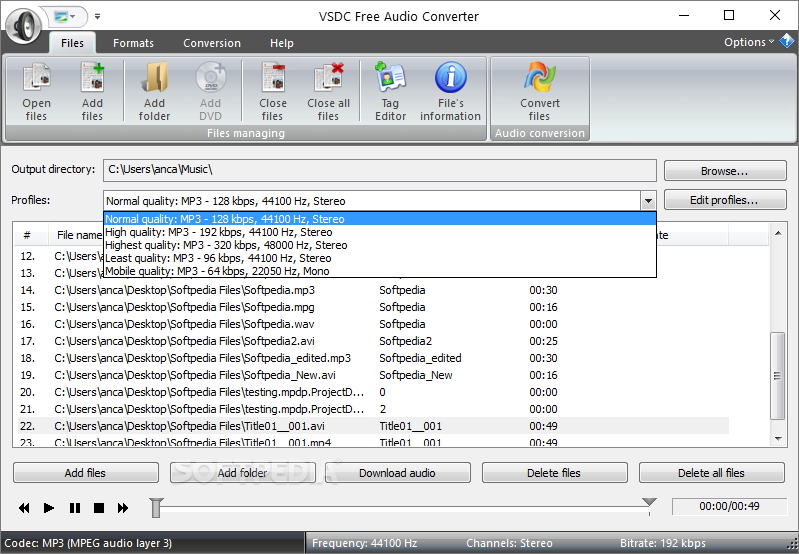This screenshot has width=799, height=554.
Task: Click the Codec: MP3 status bar entry
Action: 88,543
